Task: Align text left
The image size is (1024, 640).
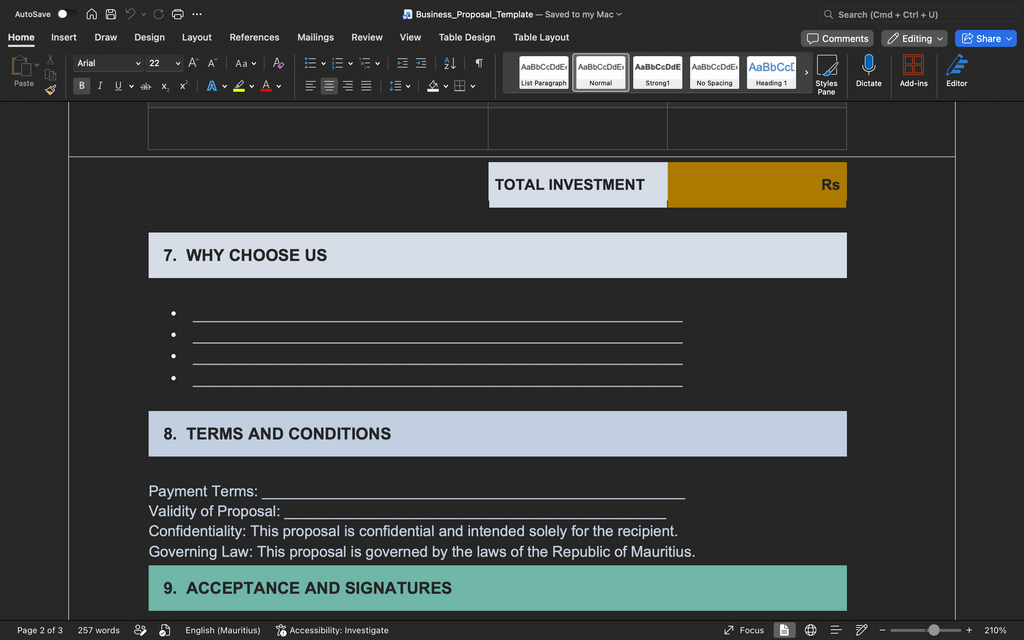Action: point(310,86)
